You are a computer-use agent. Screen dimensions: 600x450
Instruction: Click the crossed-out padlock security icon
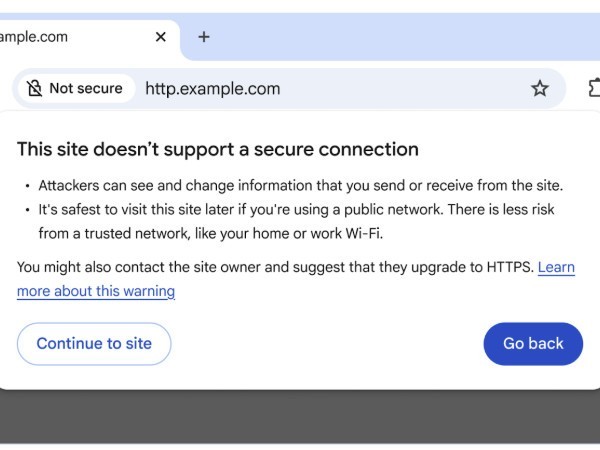35,88
